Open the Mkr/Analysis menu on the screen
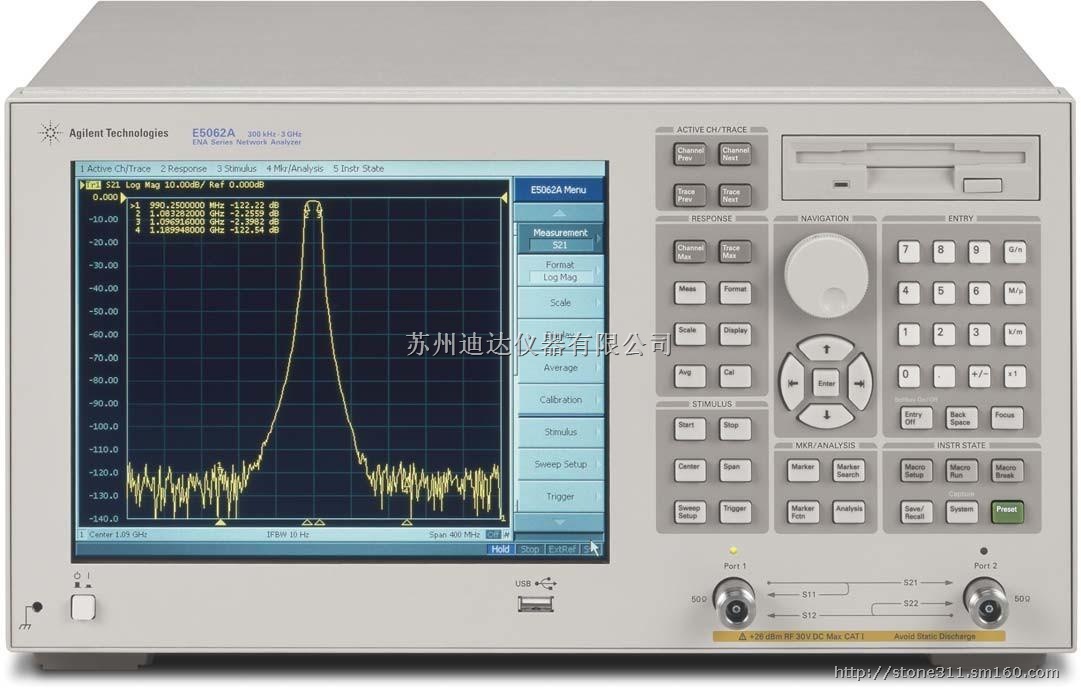 (x=294, y=169)
